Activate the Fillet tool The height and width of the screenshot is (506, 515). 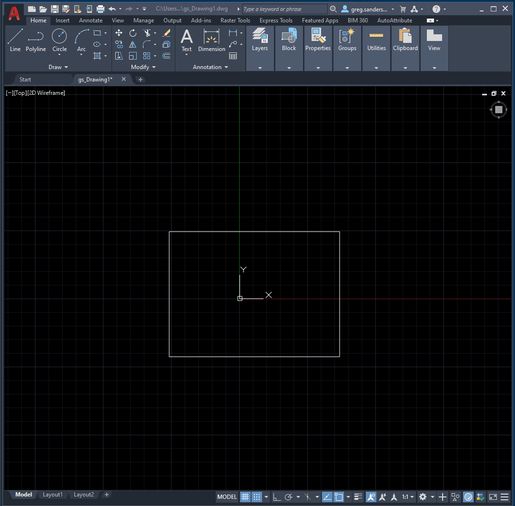click(147, 44)
